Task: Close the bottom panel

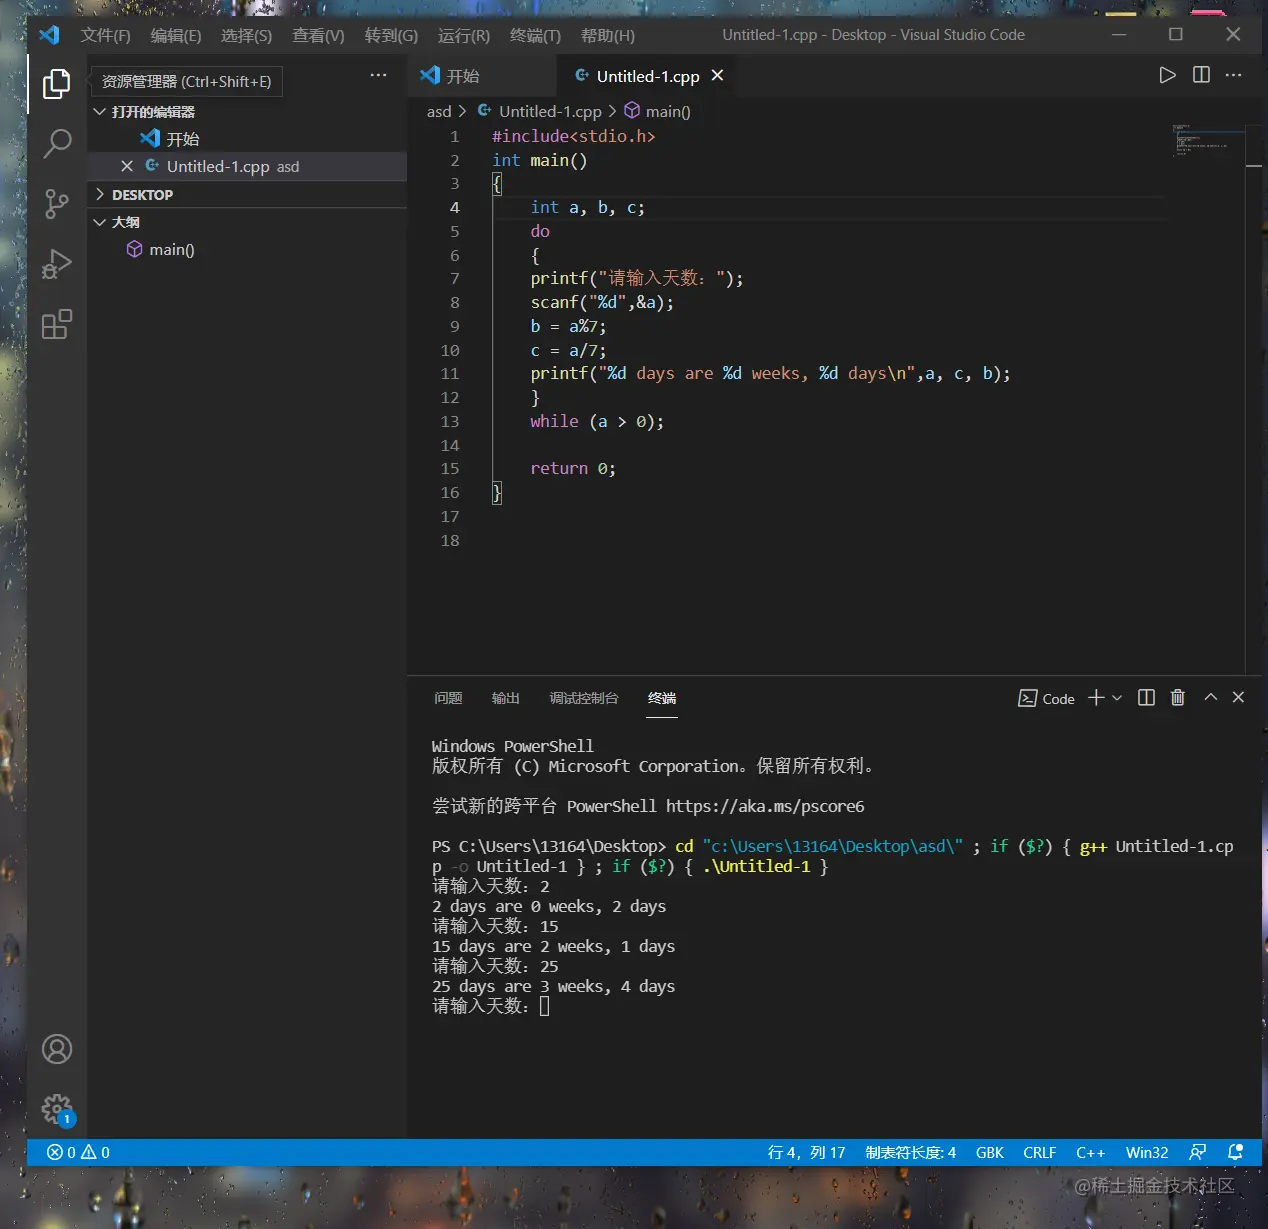Action: tap(1239, 698)
